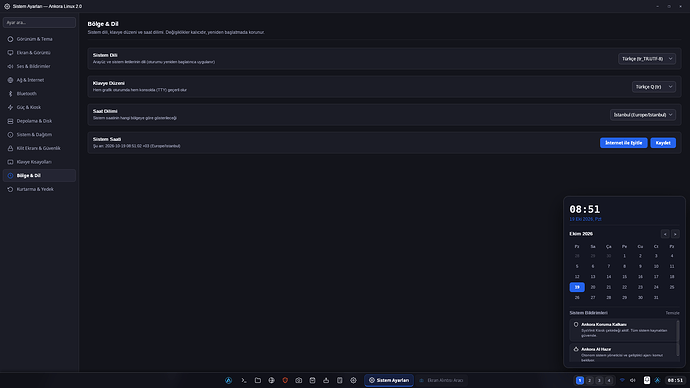The height and width of the screenshot is (388, 690).
Task: Click the Ayar ara search field
Action: (x=39, y=22)
